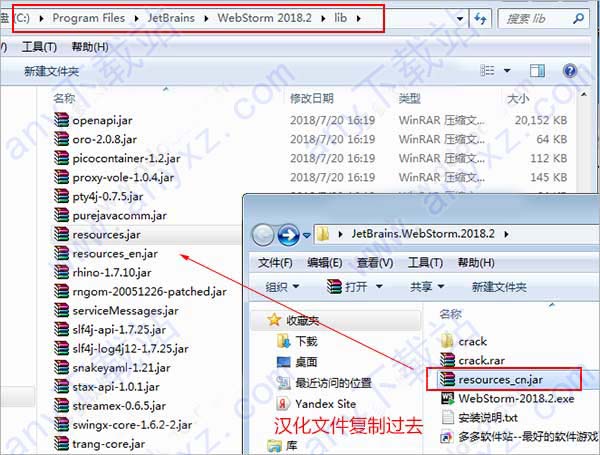The image size is (600, 455).
Task: Click the 搜索 lib search box
Action: click(x=543, y=18)
